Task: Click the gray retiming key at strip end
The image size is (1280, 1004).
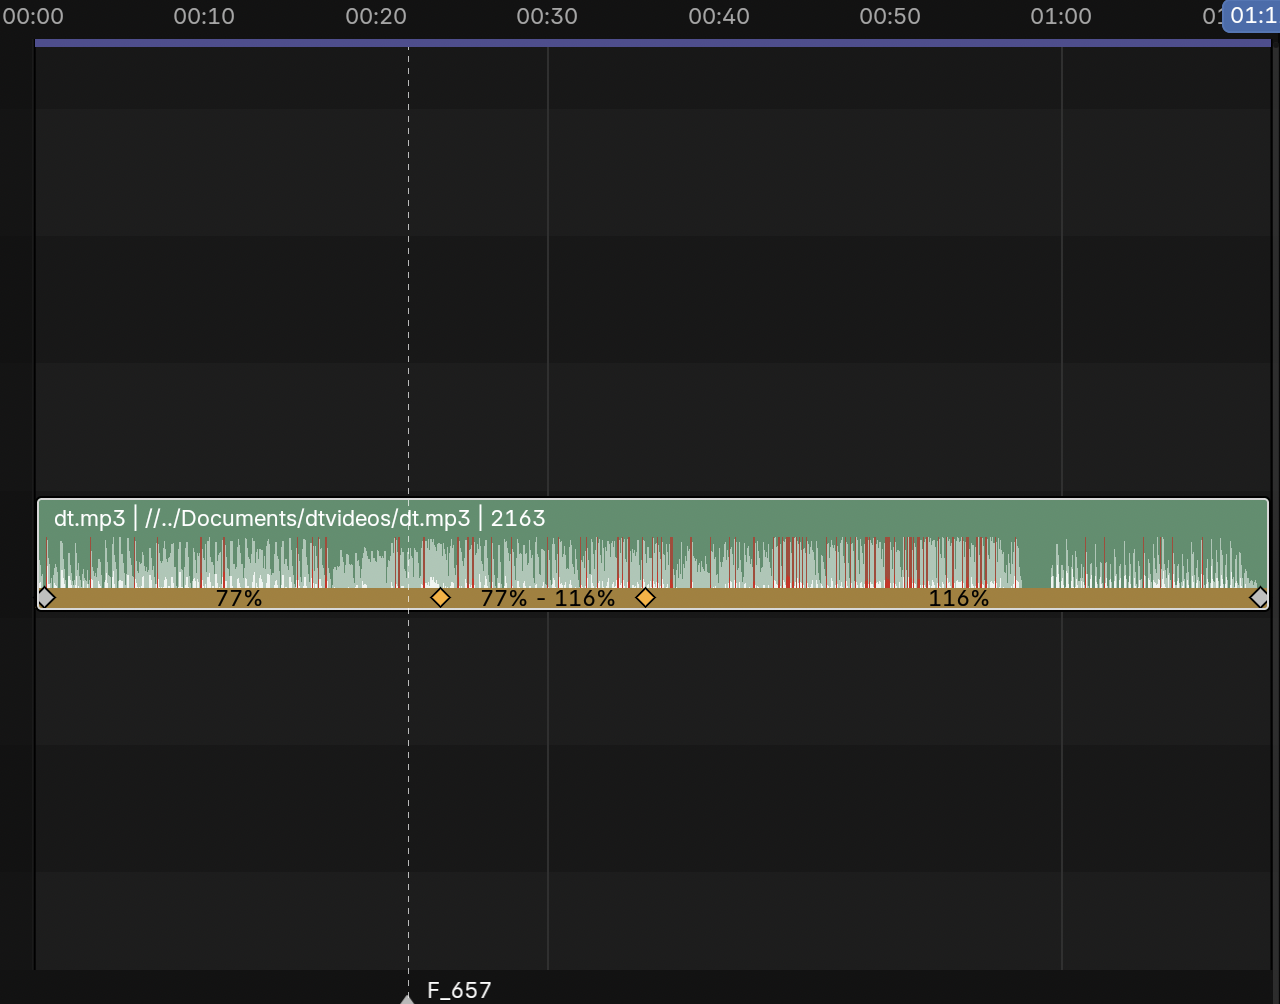Action: tap(1259, 598)
